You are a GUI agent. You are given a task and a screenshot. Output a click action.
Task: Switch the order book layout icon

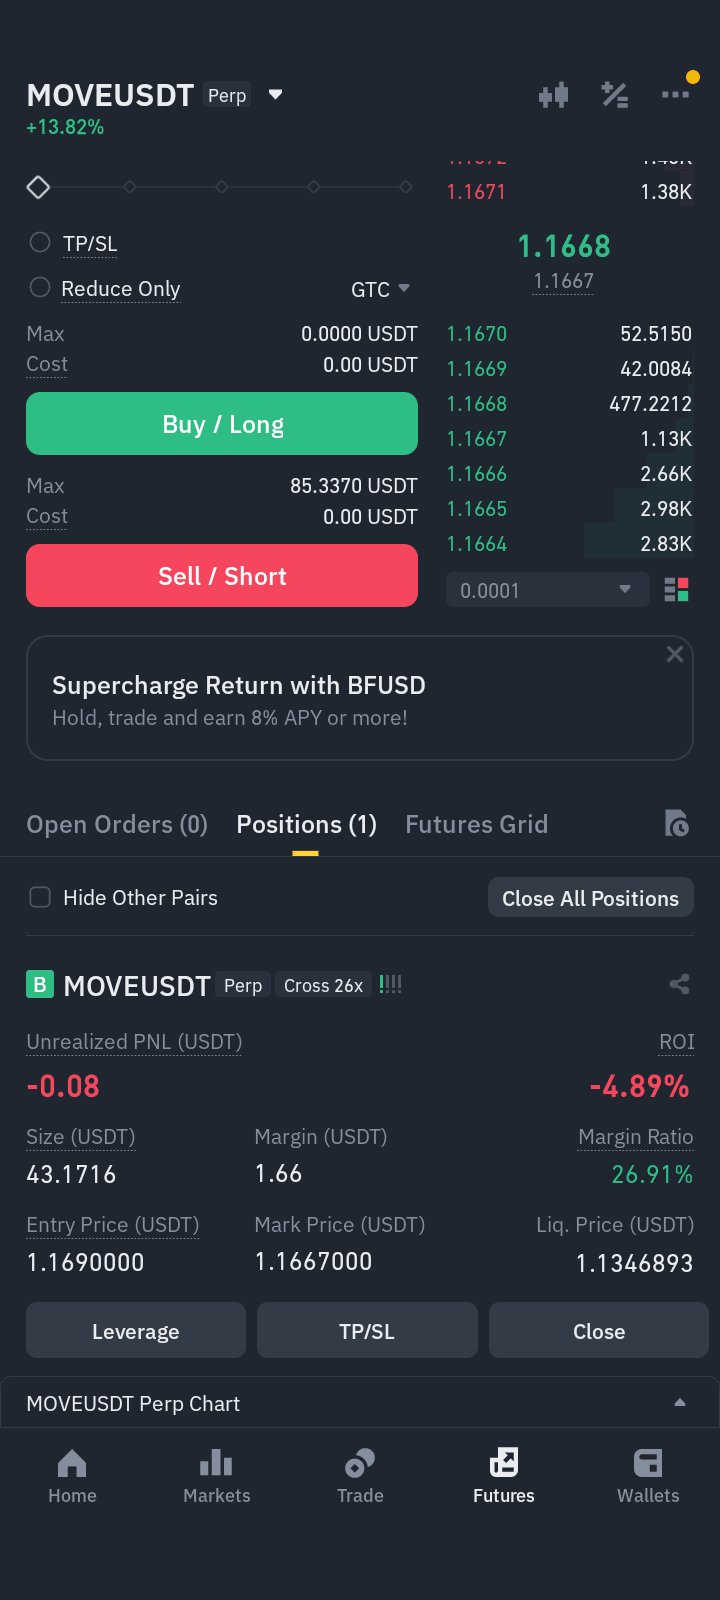pyautogui.click(x=677, y=590)
